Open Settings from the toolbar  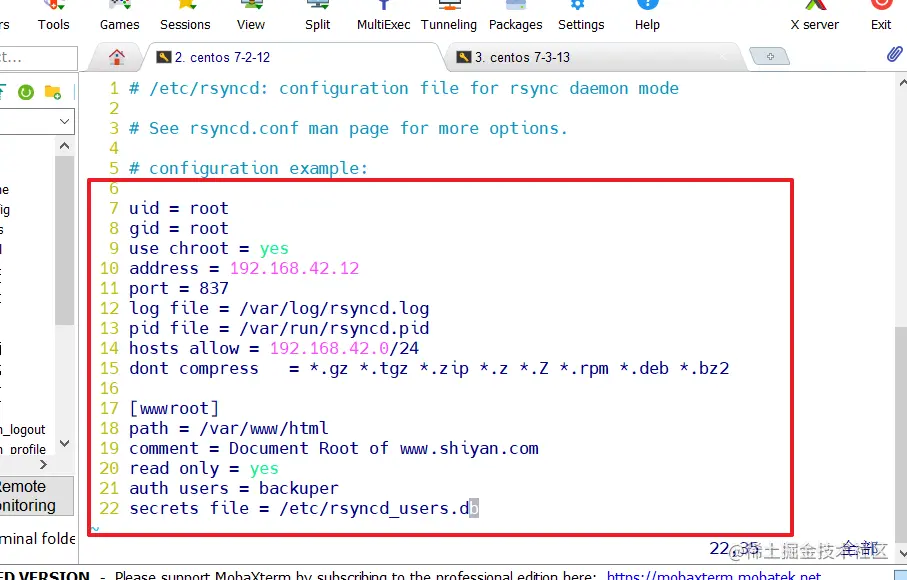(x=581, y=16)
